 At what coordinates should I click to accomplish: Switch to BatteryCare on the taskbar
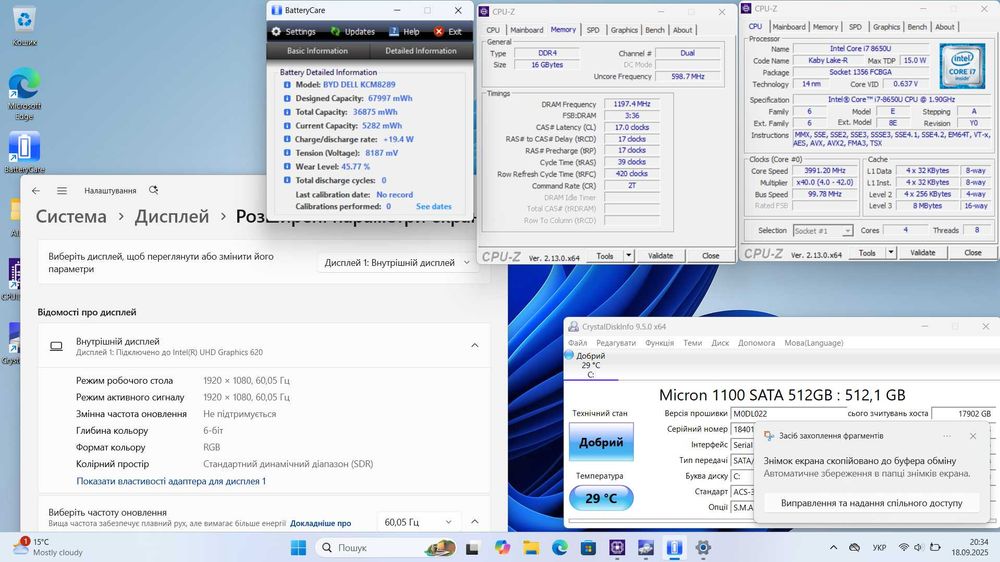click(x=674, y=547)
